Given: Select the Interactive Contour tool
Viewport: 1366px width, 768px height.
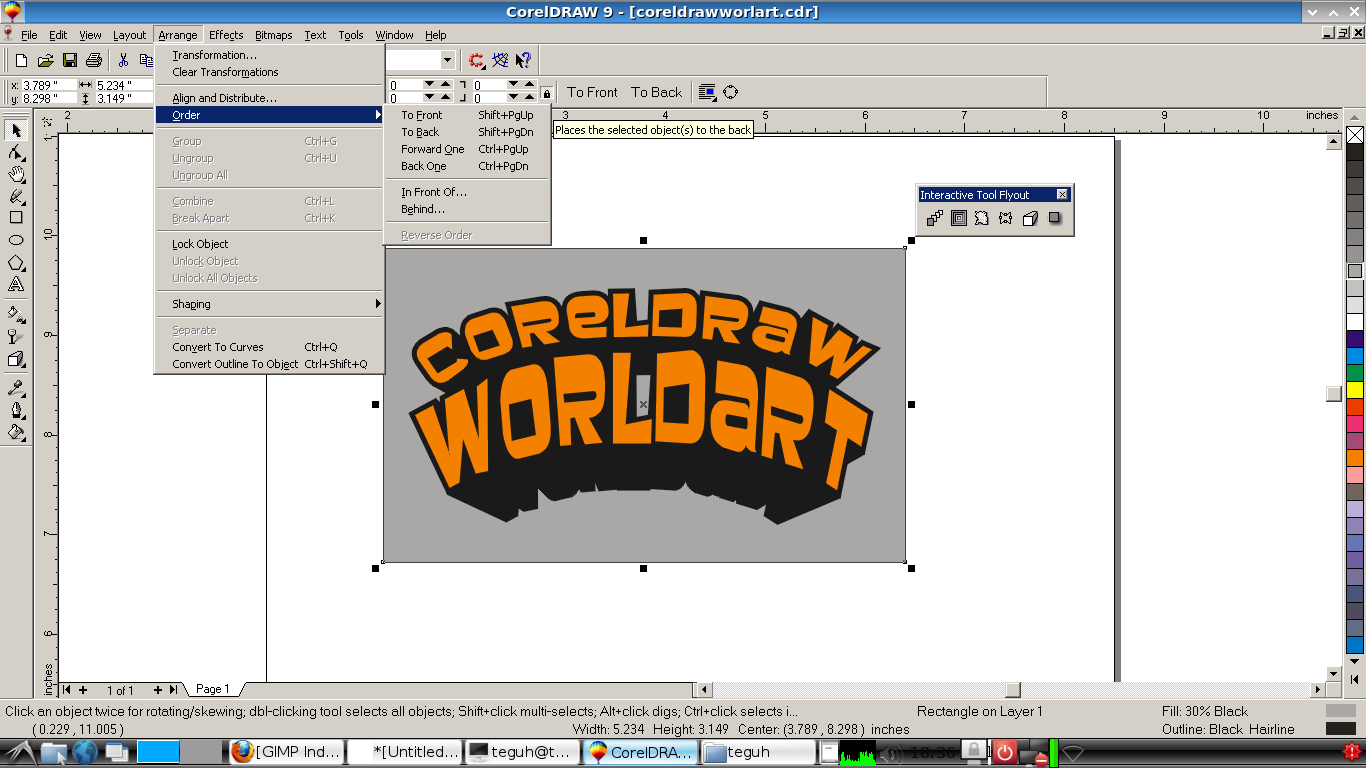Looking at the screenshot, I should (x=958, y=218).
